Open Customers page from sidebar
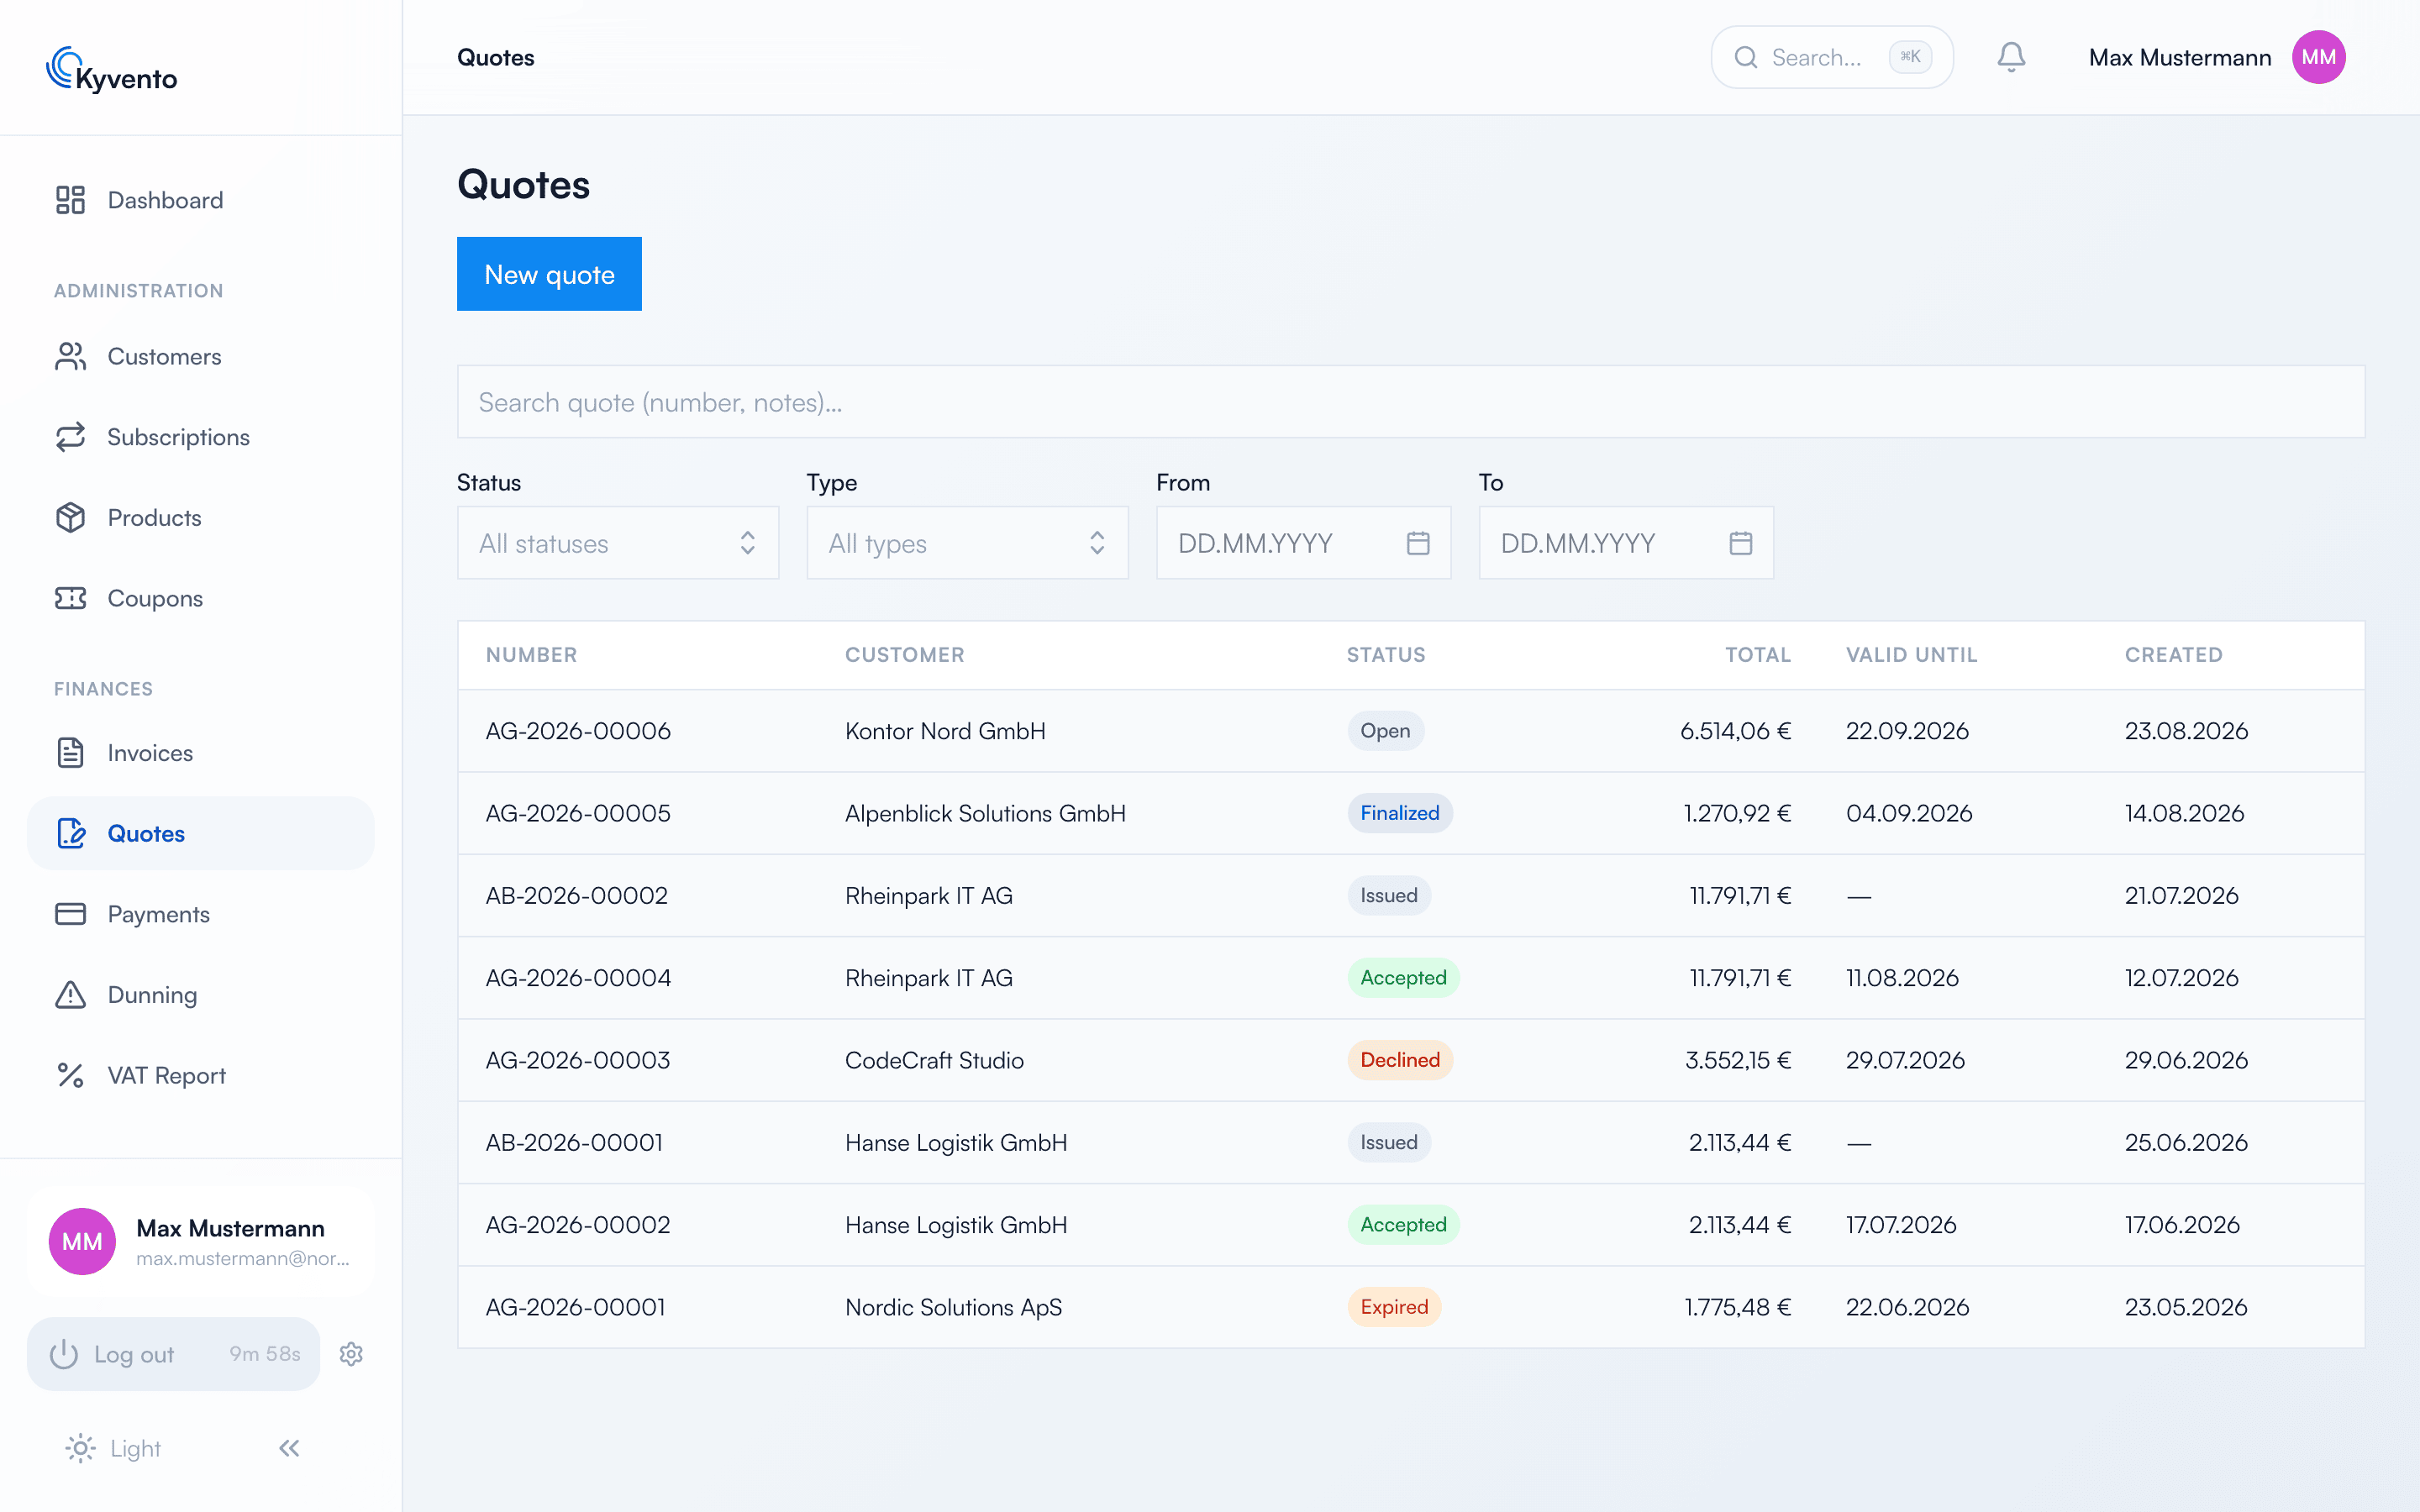2420x1512 pixels. tap(201, 356)
